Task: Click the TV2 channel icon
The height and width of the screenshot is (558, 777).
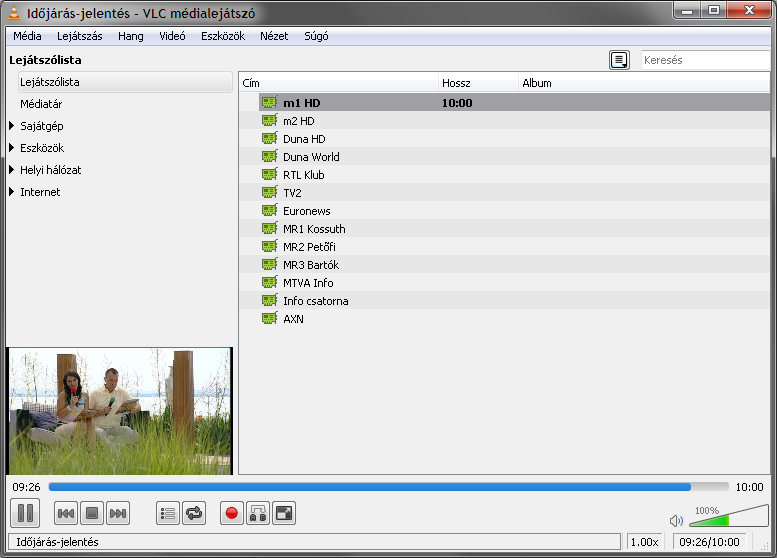Action: [270, 192]
